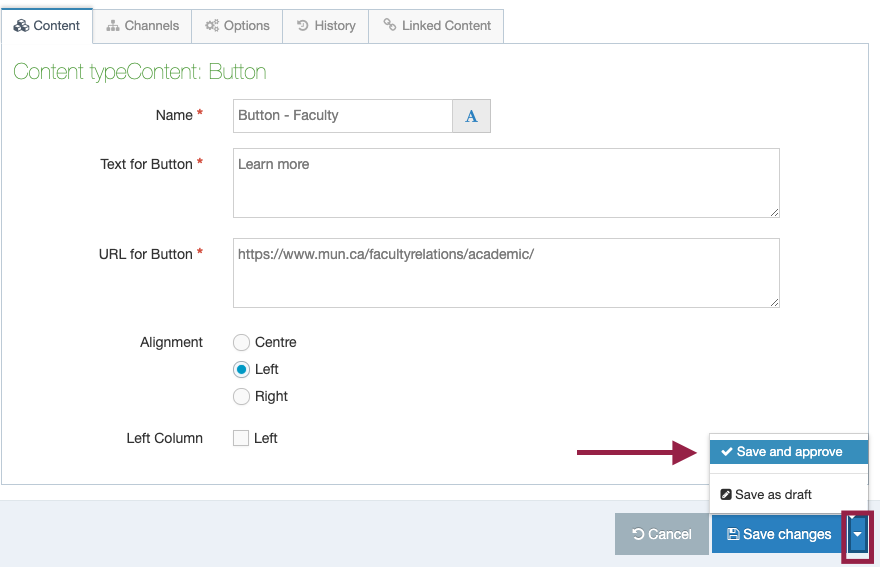Click the Content tab cubes icon

point(21,26)
